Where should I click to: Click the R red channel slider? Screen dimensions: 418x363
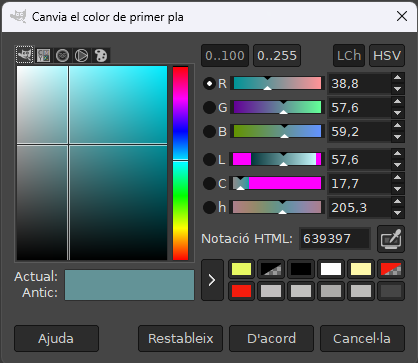[x=277, y=83]
